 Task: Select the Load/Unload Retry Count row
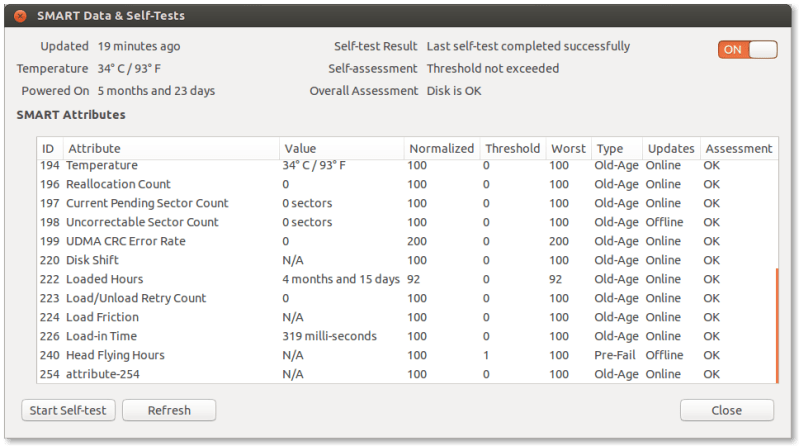tap(407, 298)
